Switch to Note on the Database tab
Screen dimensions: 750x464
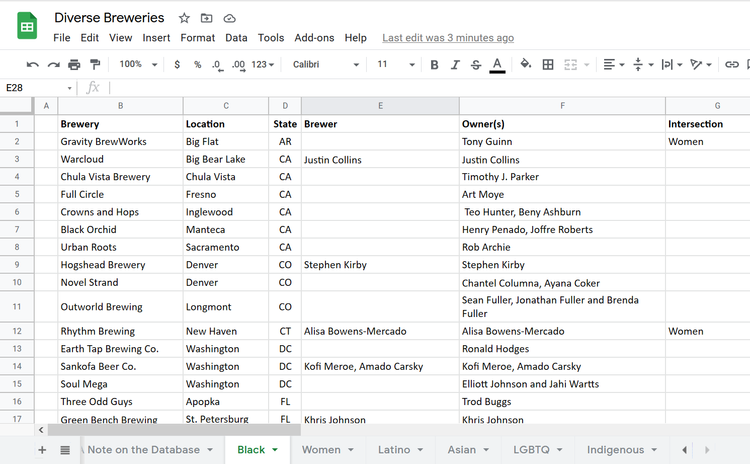click(143, 450)
